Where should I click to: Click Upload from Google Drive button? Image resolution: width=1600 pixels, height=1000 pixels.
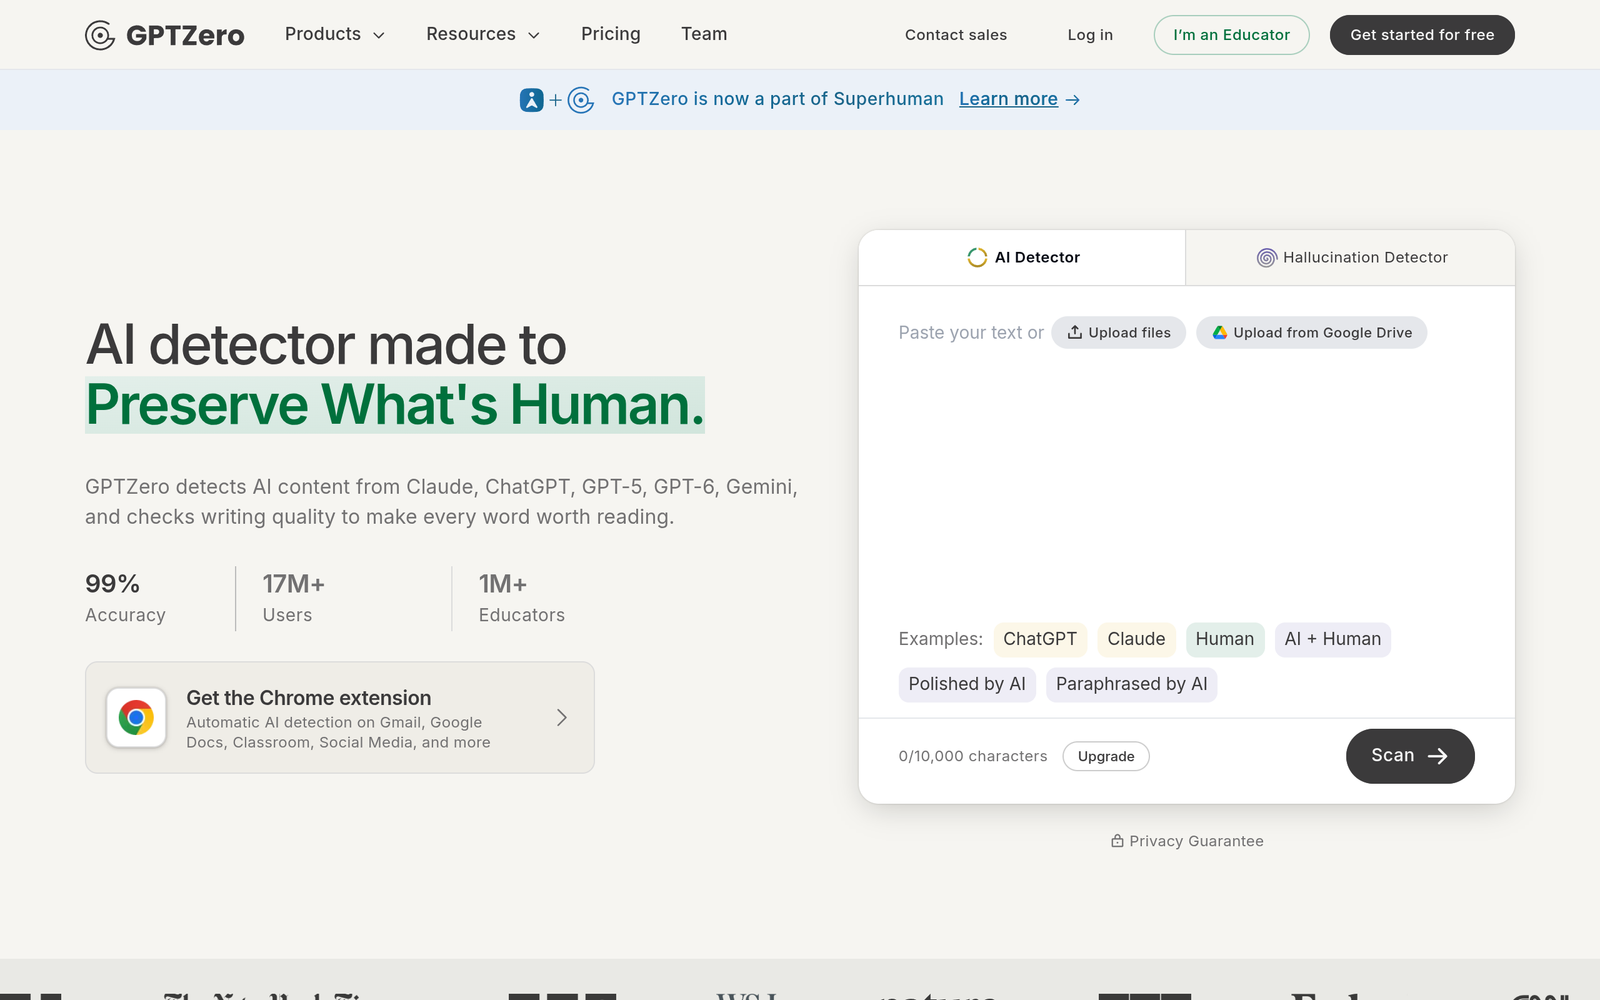1312,333
